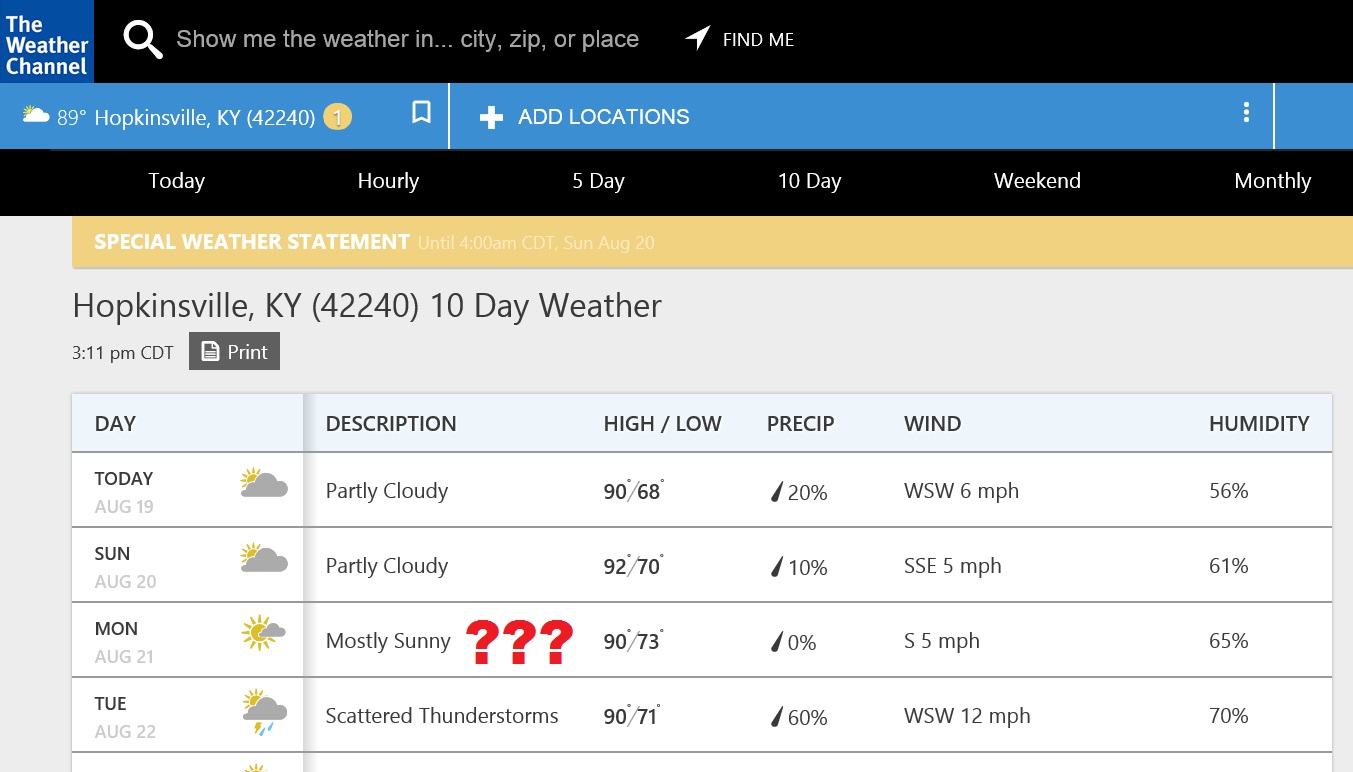Open the 5 Day forecast tab

click(x=598, y=181)
